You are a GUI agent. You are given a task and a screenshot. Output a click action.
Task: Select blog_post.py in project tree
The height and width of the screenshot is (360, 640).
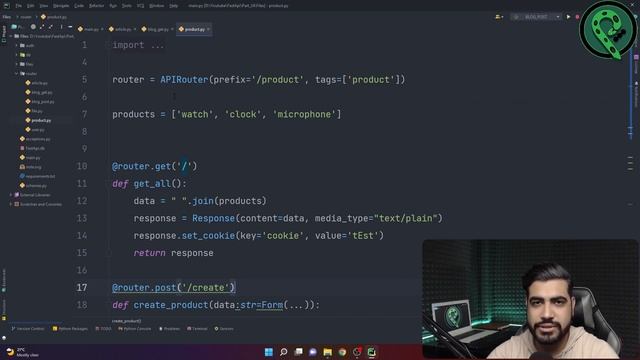click(x=40, y=102)
